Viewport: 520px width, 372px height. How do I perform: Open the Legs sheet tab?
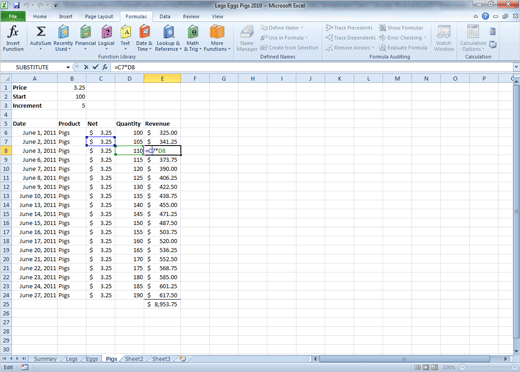pyautogui.click(x=71, y=359)
